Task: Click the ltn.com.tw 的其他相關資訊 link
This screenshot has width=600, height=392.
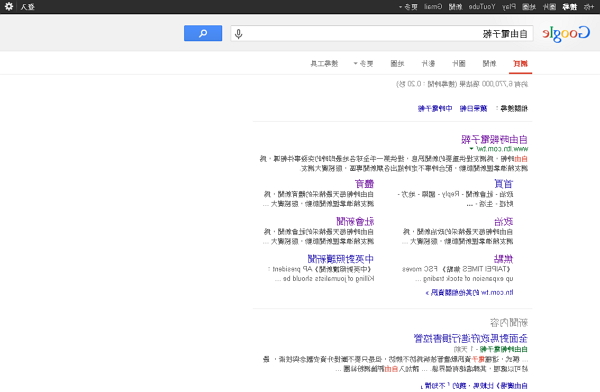Action: 469,292
